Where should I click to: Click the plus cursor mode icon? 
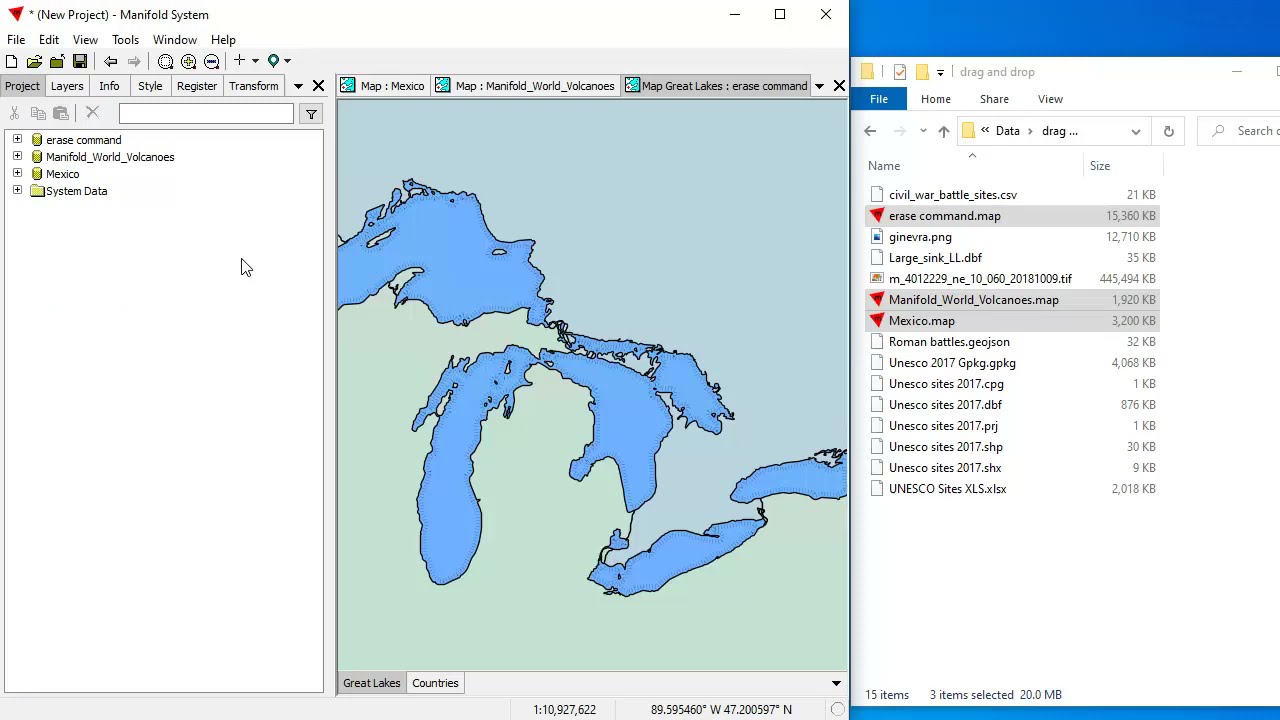click(x=240, y=61)
